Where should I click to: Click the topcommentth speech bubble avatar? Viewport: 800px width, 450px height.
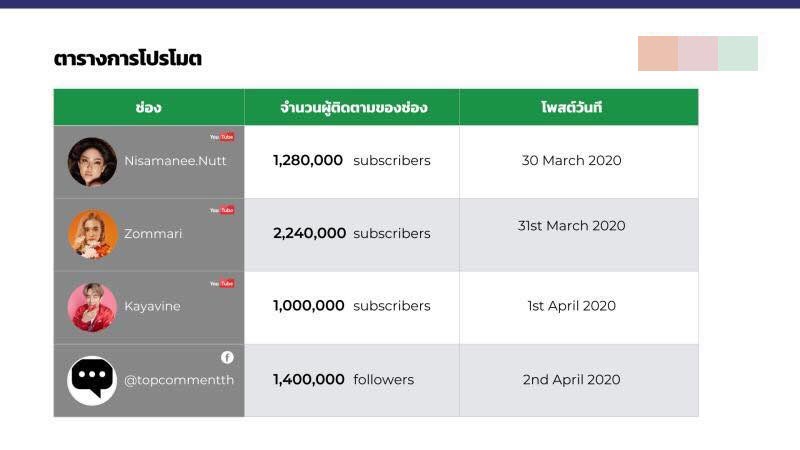pyautogui.click(x=92, y=381)
